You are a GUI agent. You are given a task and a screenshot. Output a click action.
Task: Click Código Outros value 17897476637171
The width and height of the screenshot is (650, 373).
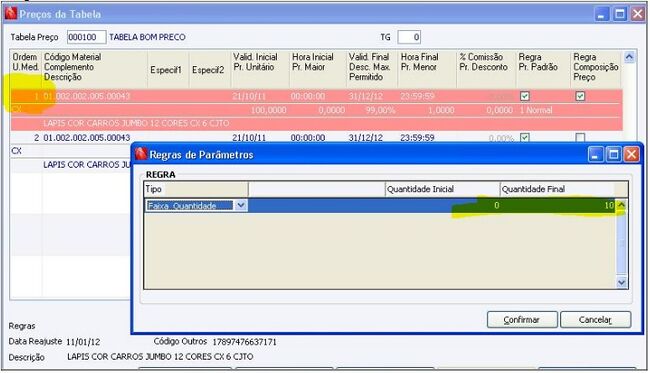(245, 342)
